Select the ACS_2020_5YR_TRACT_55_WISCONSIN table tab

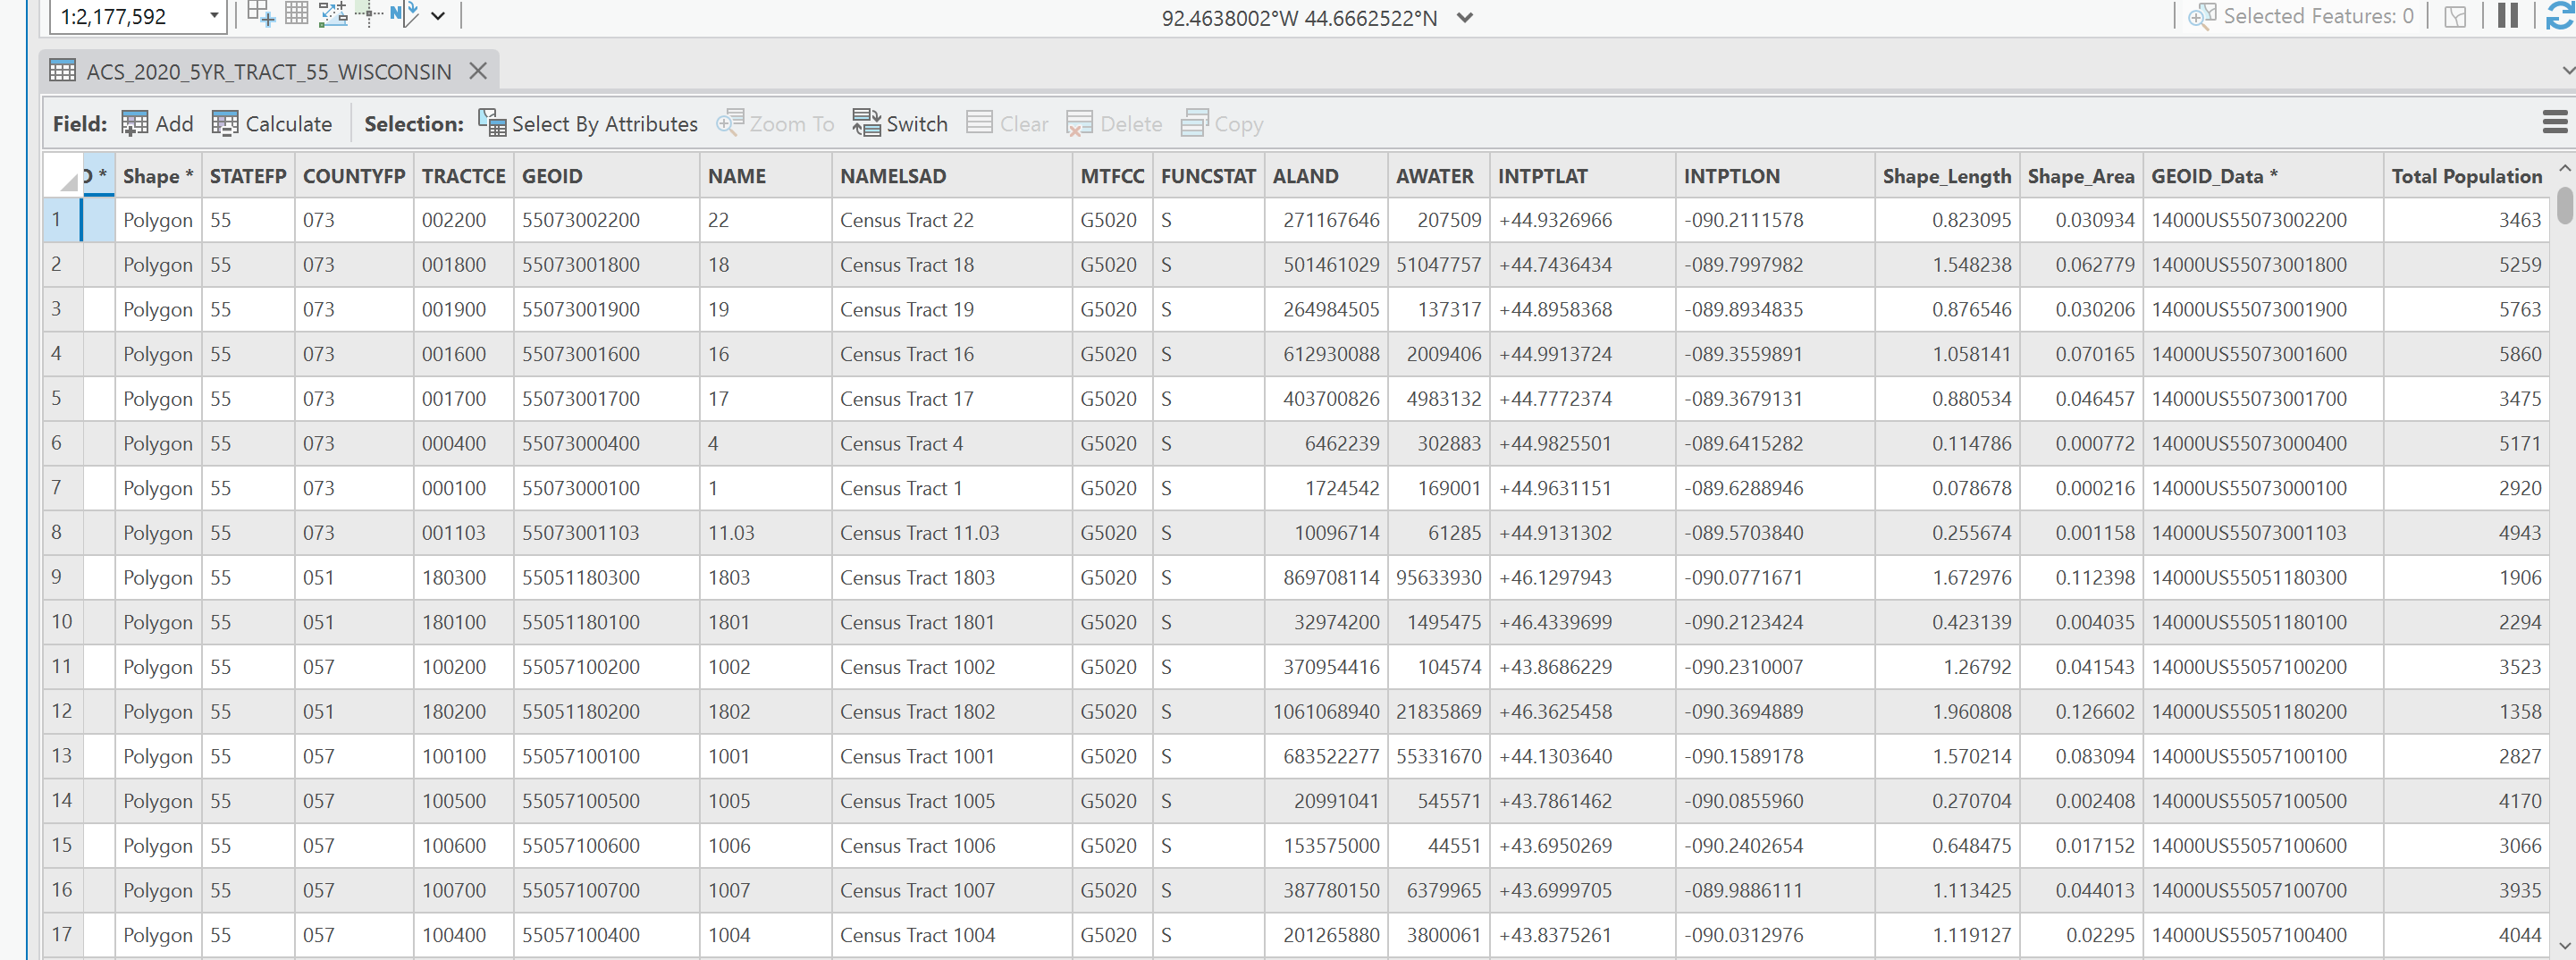coord(268,72)
